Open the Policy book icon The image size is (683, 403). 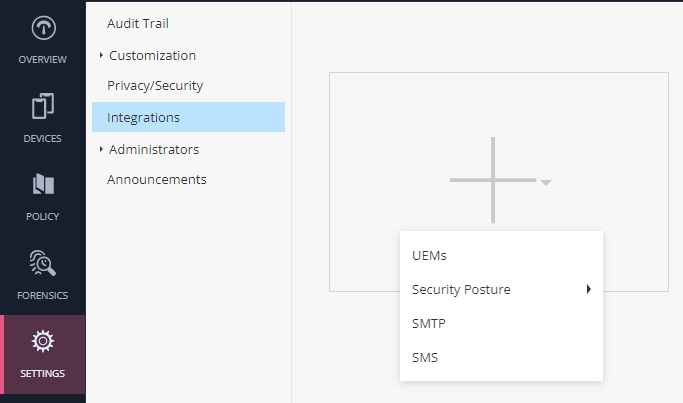tap(43, 184)
